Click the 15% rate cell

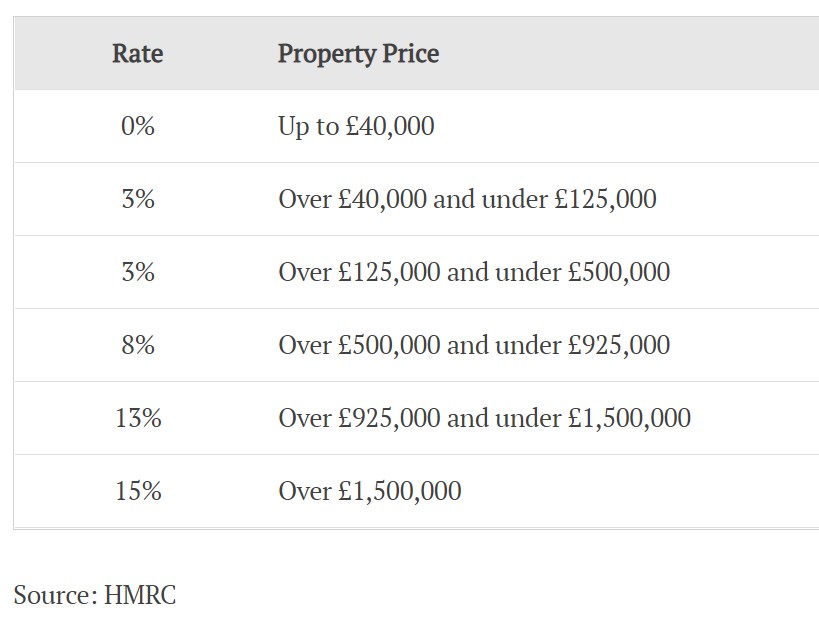[x=138, y=491]
